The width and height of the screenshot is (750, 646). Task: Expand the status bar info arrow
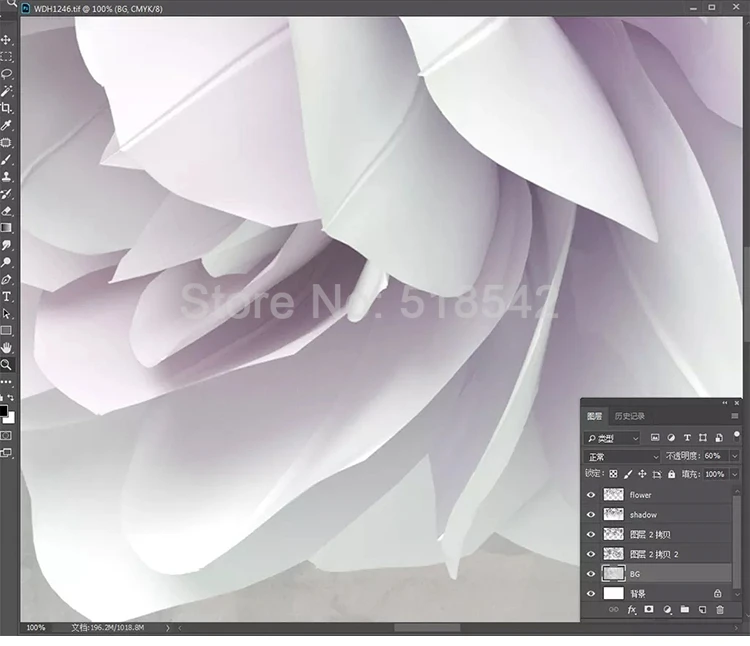(x=168, y=628)
